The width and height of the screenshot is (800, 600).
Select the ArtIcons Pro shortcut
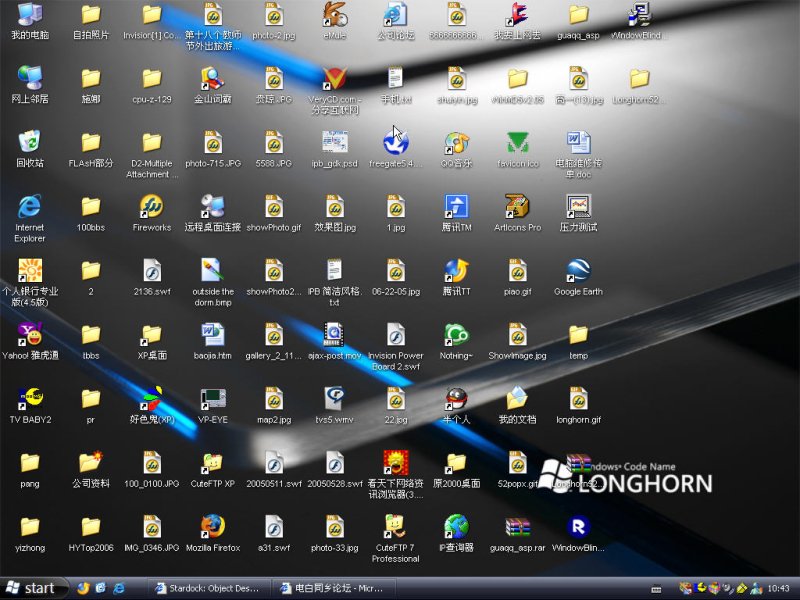click(x=517, y=206)
